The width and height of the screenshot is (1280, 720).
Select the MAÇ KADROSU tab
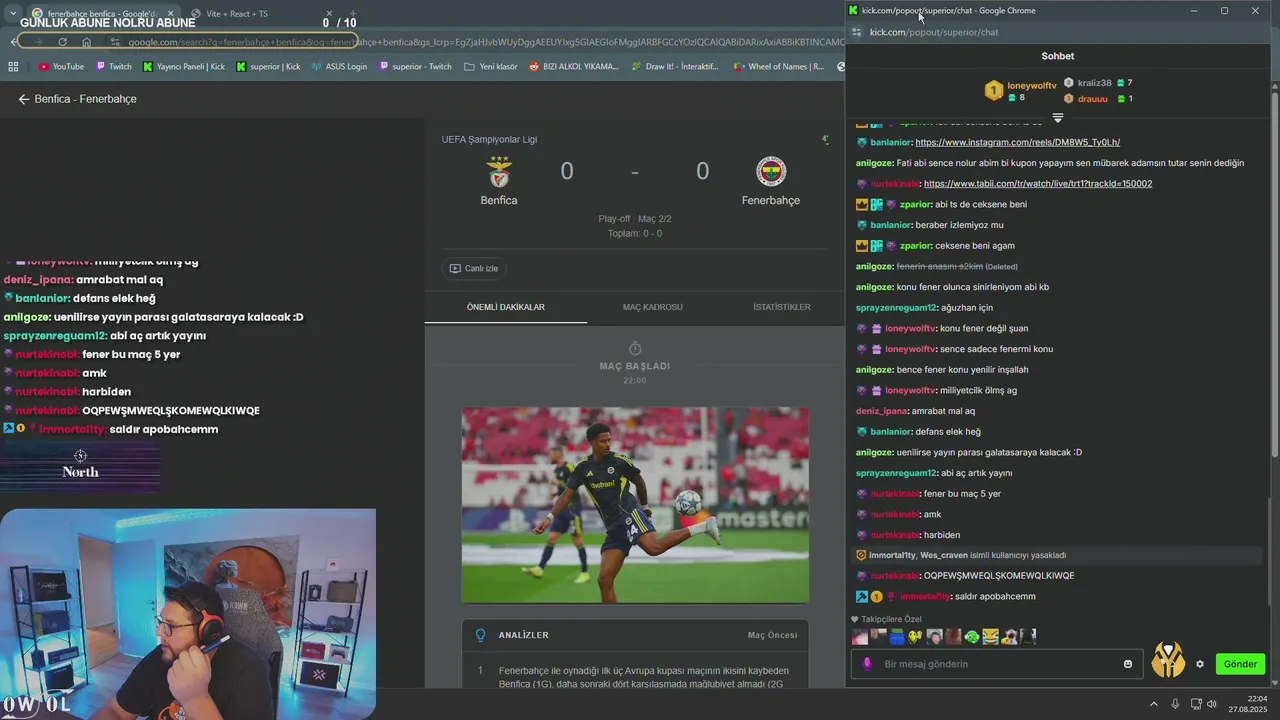point(653,307)
